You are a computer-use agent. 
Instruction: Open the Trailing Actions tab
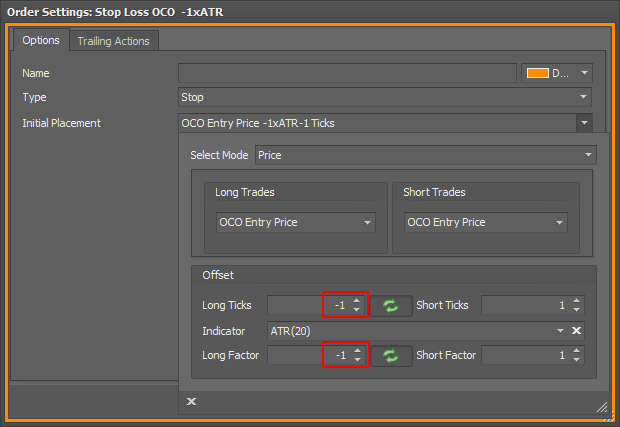(113, 41)
